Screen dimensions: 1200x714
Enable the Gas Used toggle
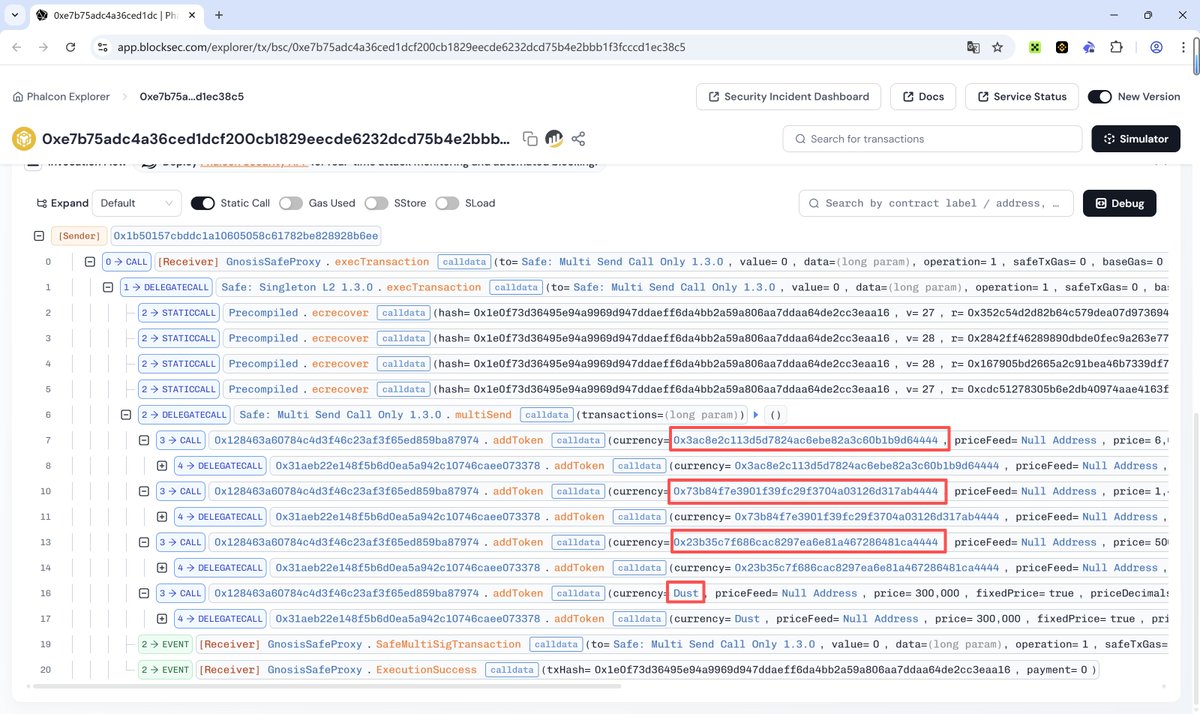click(290, 203)
